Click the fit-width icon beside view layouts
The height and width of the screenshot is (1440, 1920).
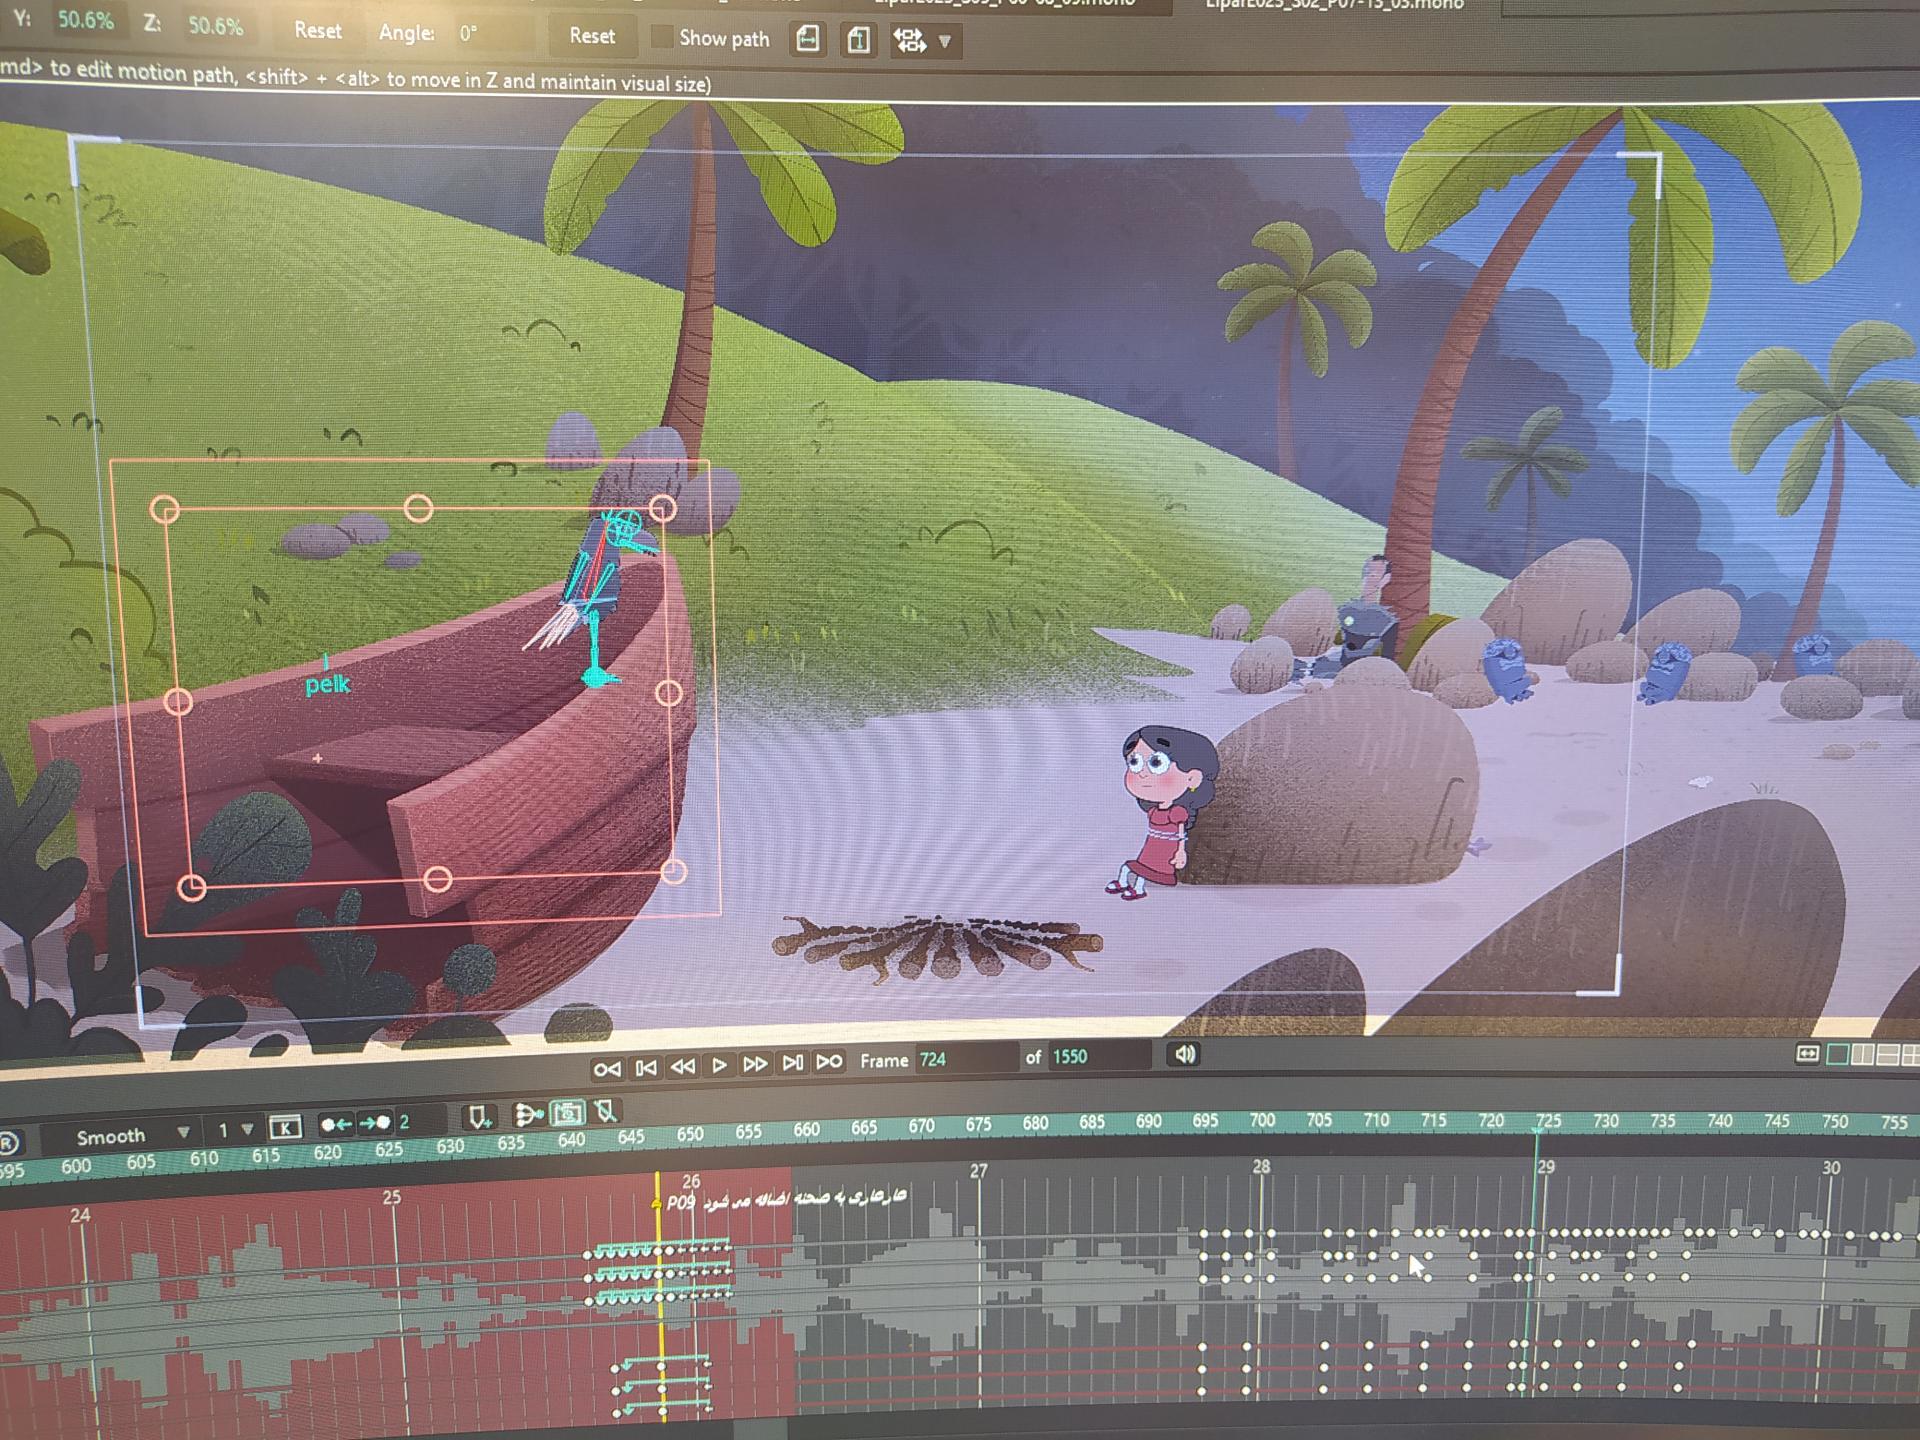(1807, 1054)
